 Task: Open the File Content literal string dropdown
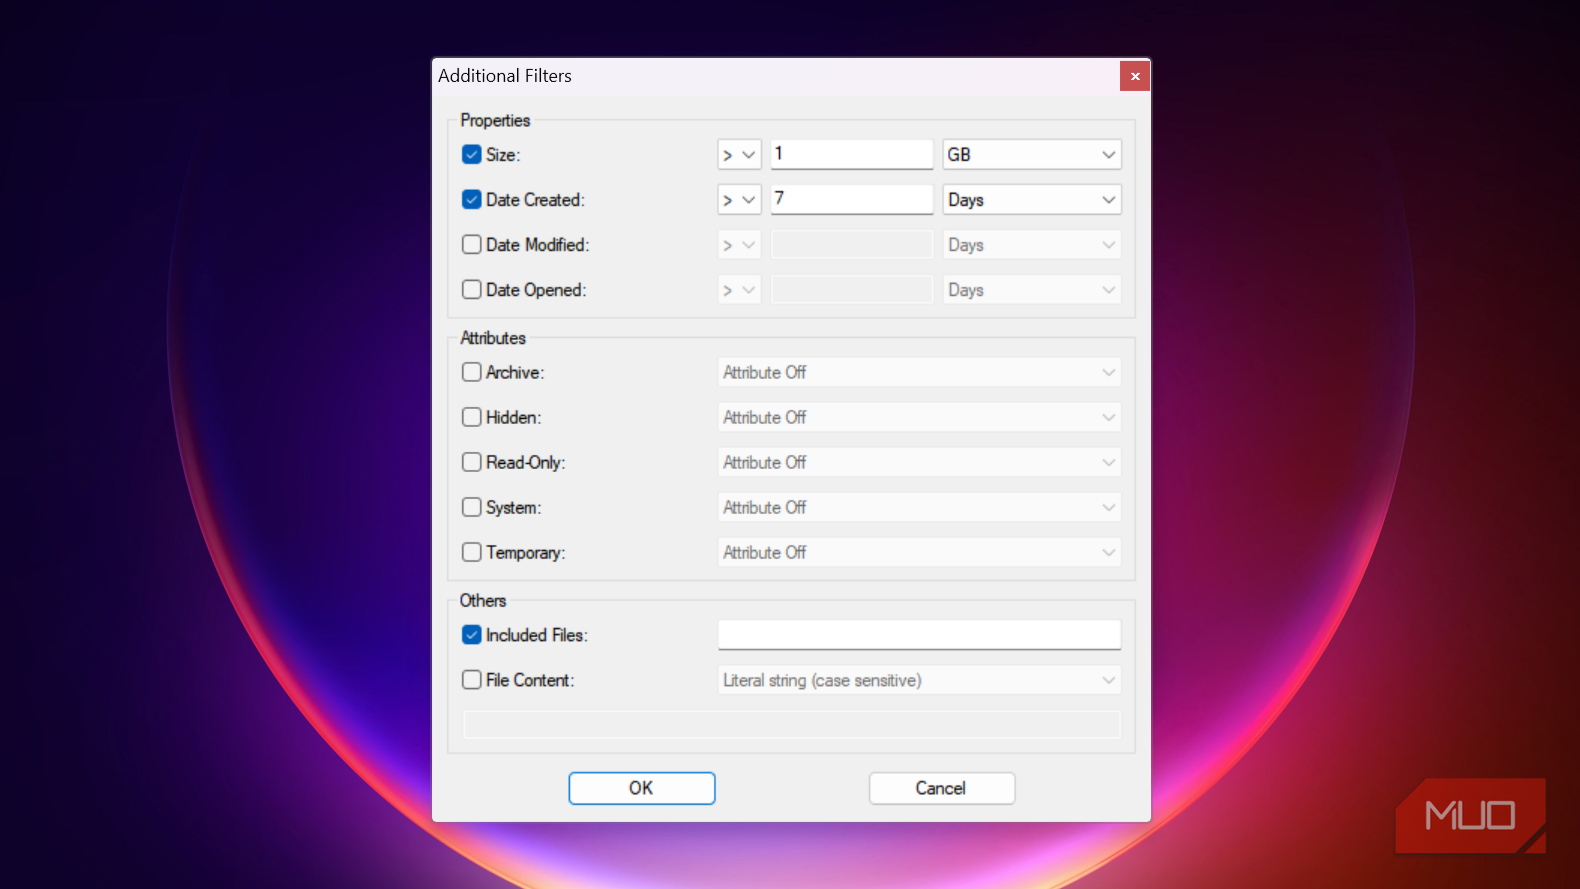click(x=919, y=680)
